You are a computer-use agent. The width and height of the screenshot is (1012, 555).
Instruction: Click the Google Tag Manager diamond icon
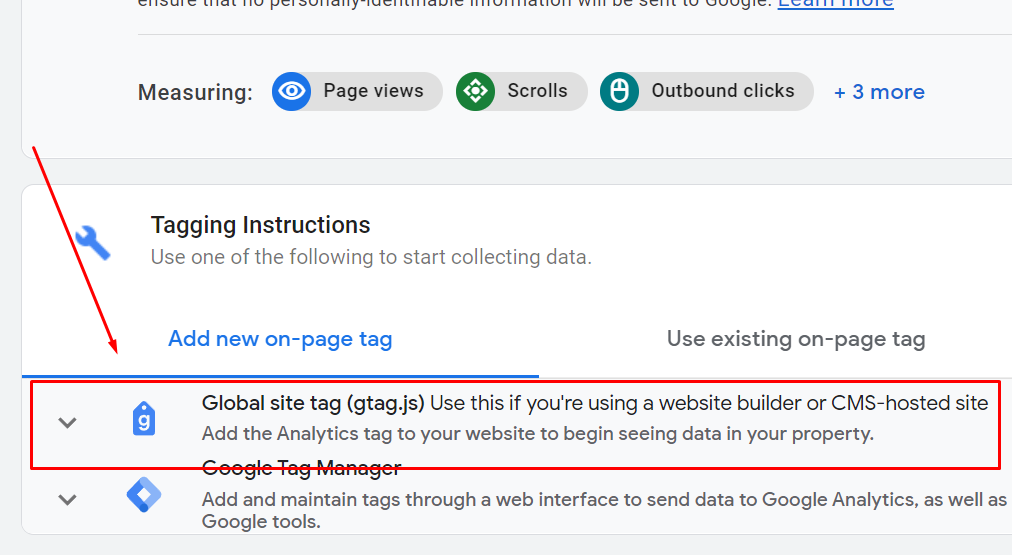tap(144, 495)
